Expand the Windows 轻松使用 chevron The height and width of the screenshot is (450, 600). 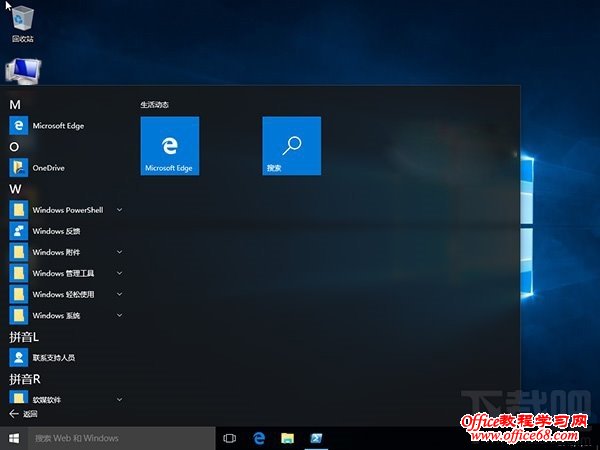click(x=119, y=294)
